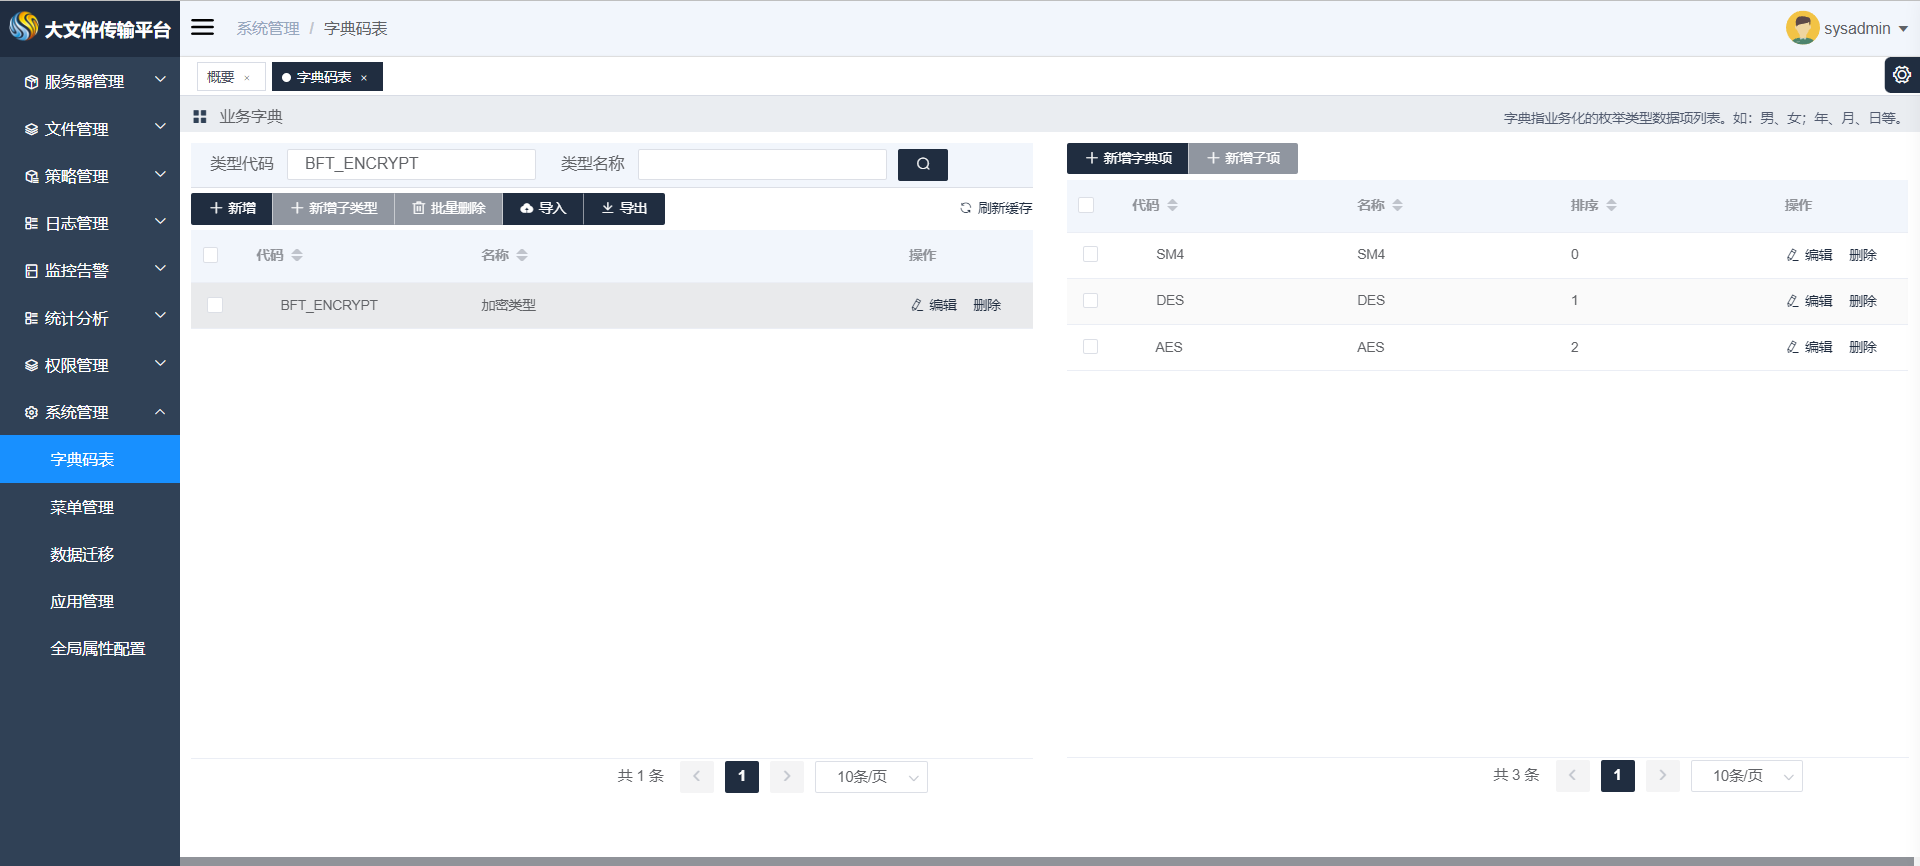The height and width of the screenshot is (866, 1920).
Task: Click the 类型名称 input field
Action: [762, 164]
